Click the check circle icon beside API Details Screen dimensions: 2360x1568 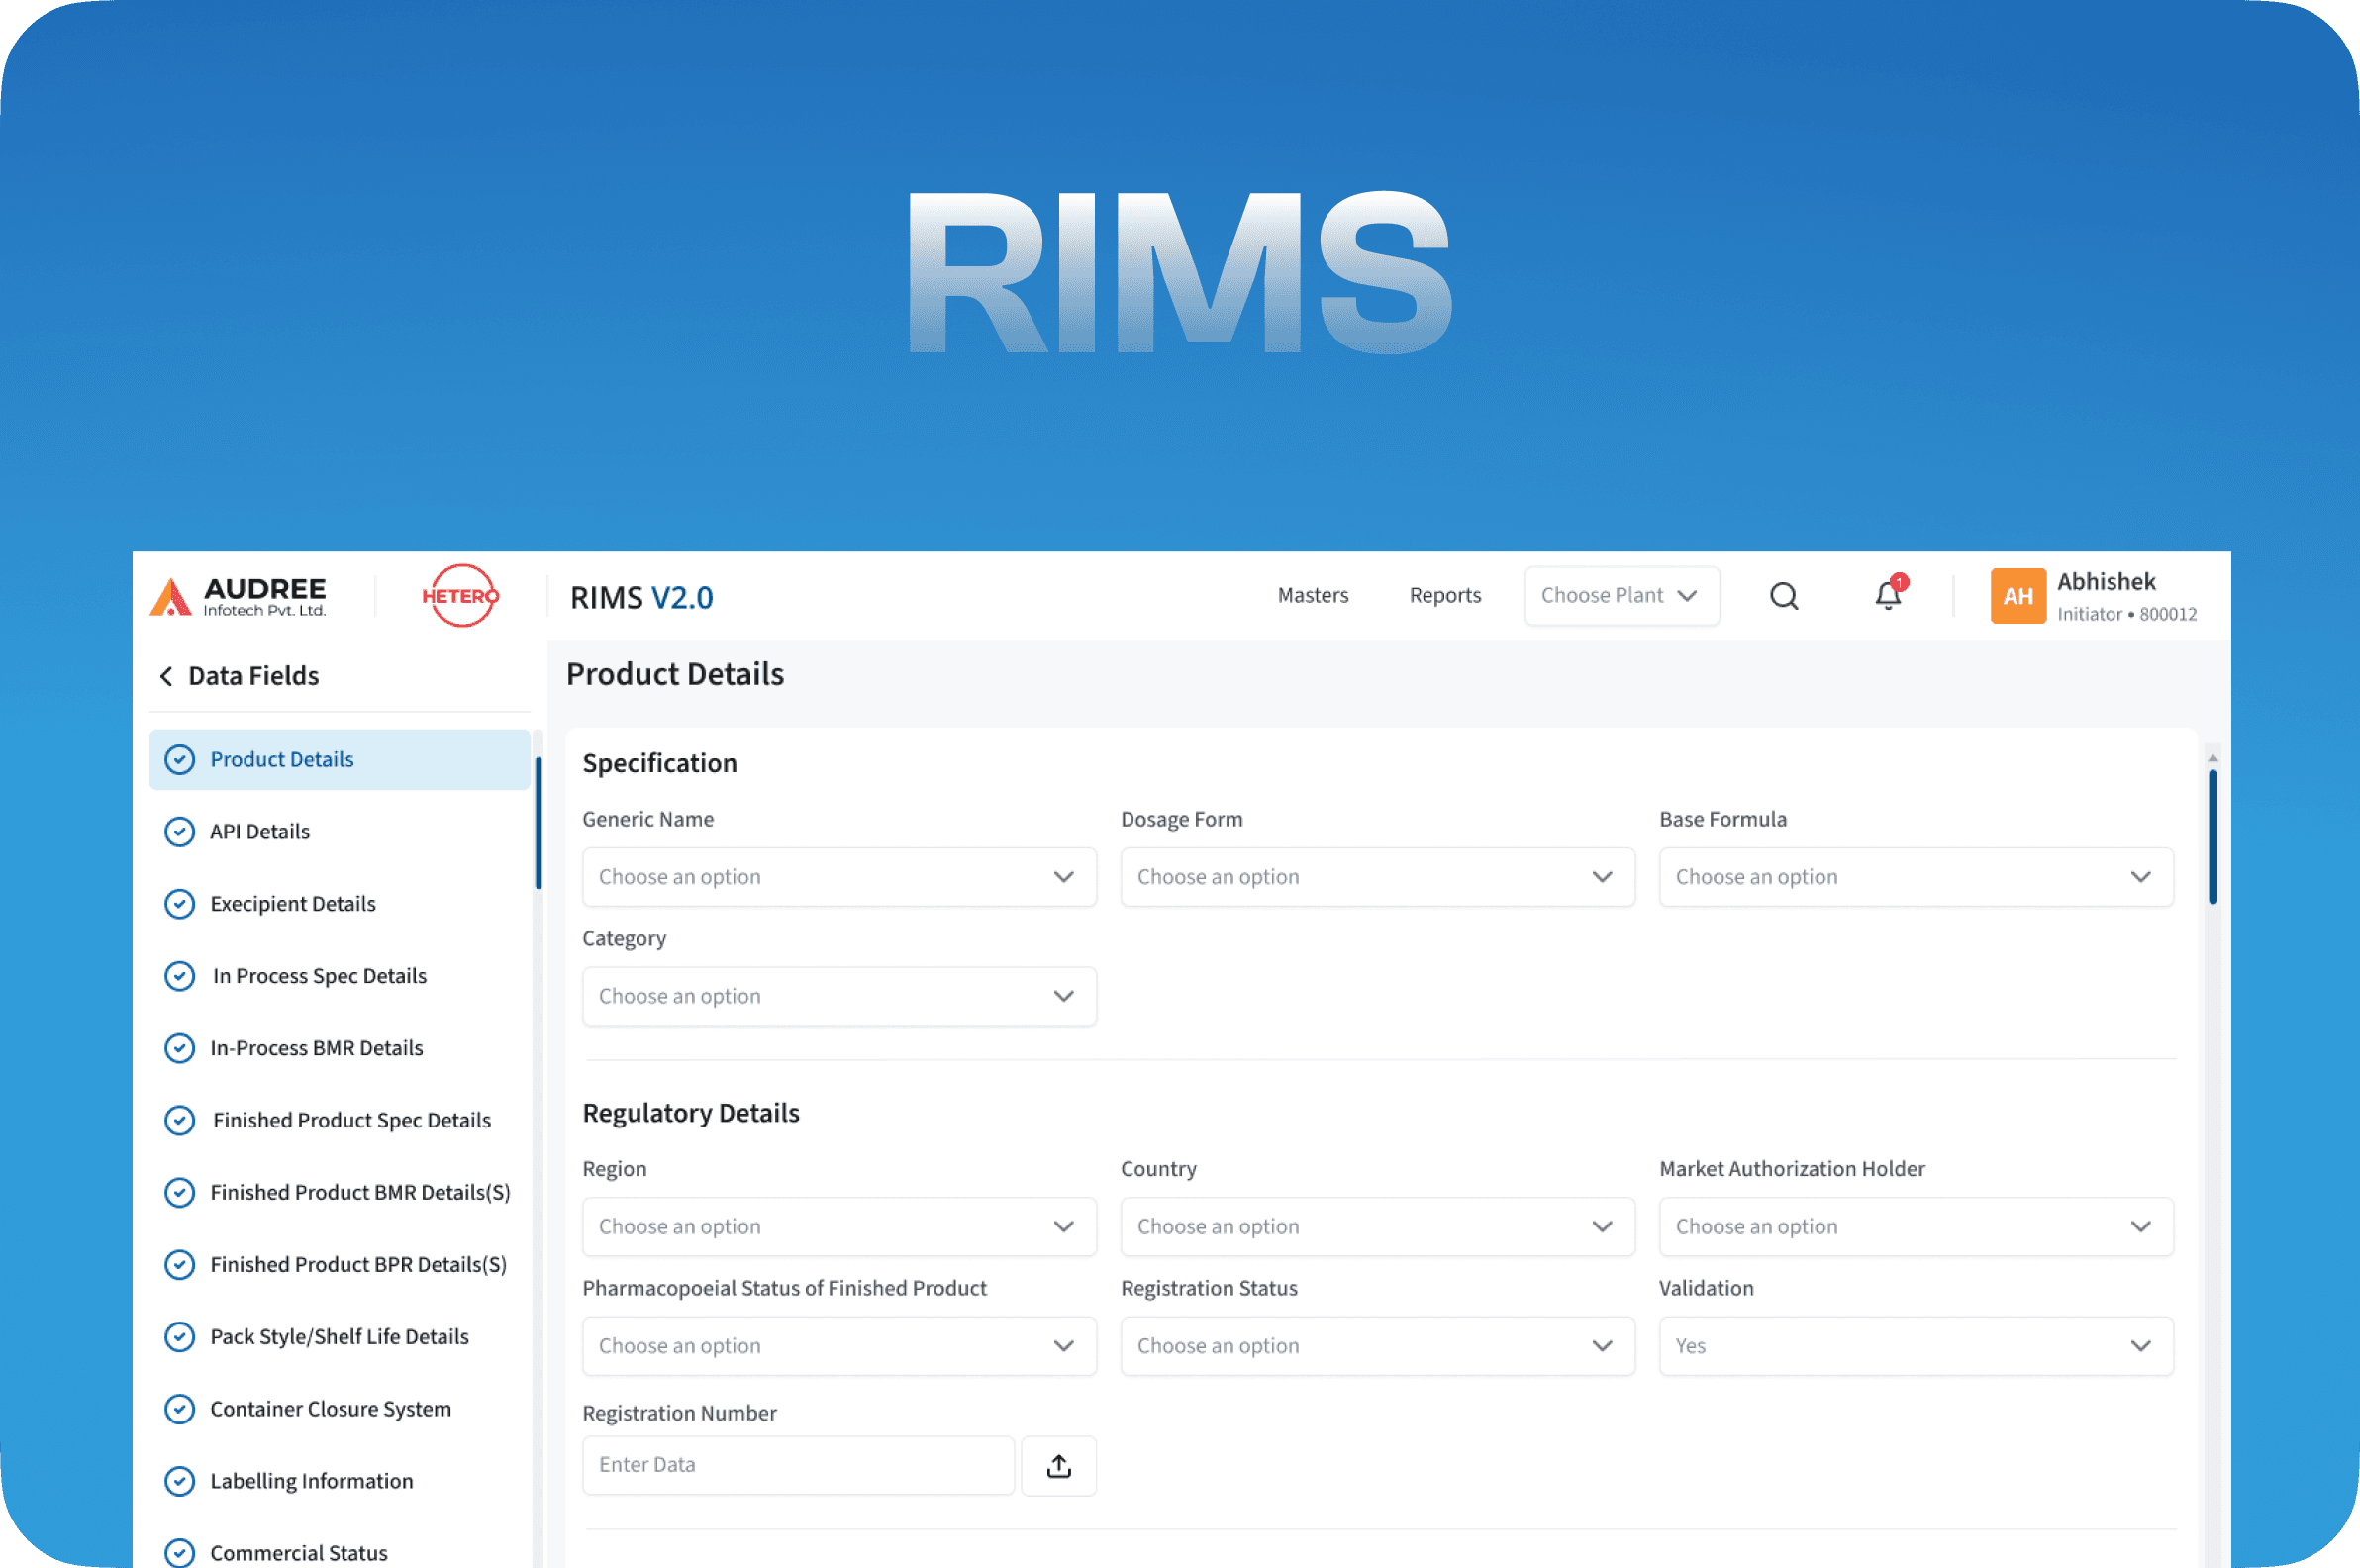click(x=179, y=832)
